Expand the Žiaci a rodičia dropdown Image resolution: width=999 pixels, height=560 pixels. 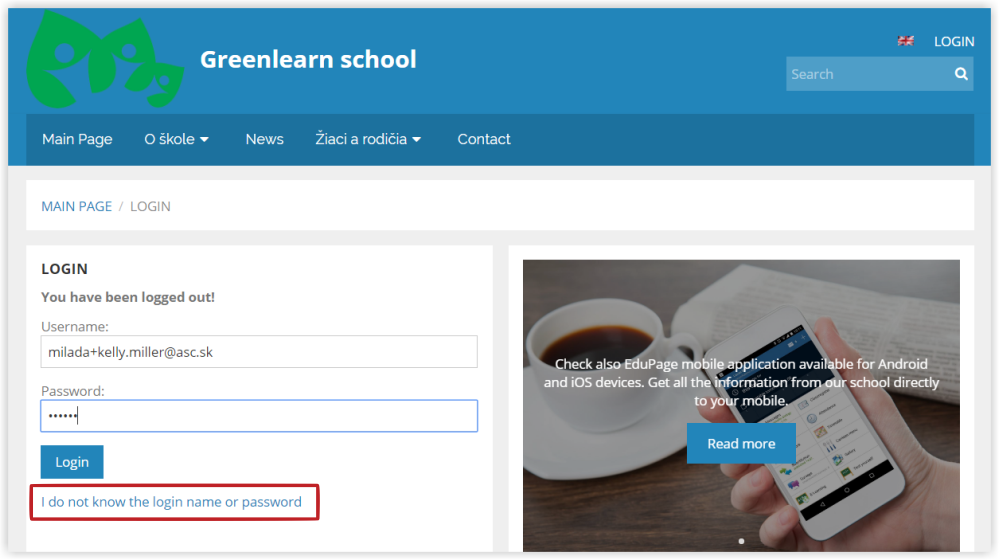click(368, 139)
